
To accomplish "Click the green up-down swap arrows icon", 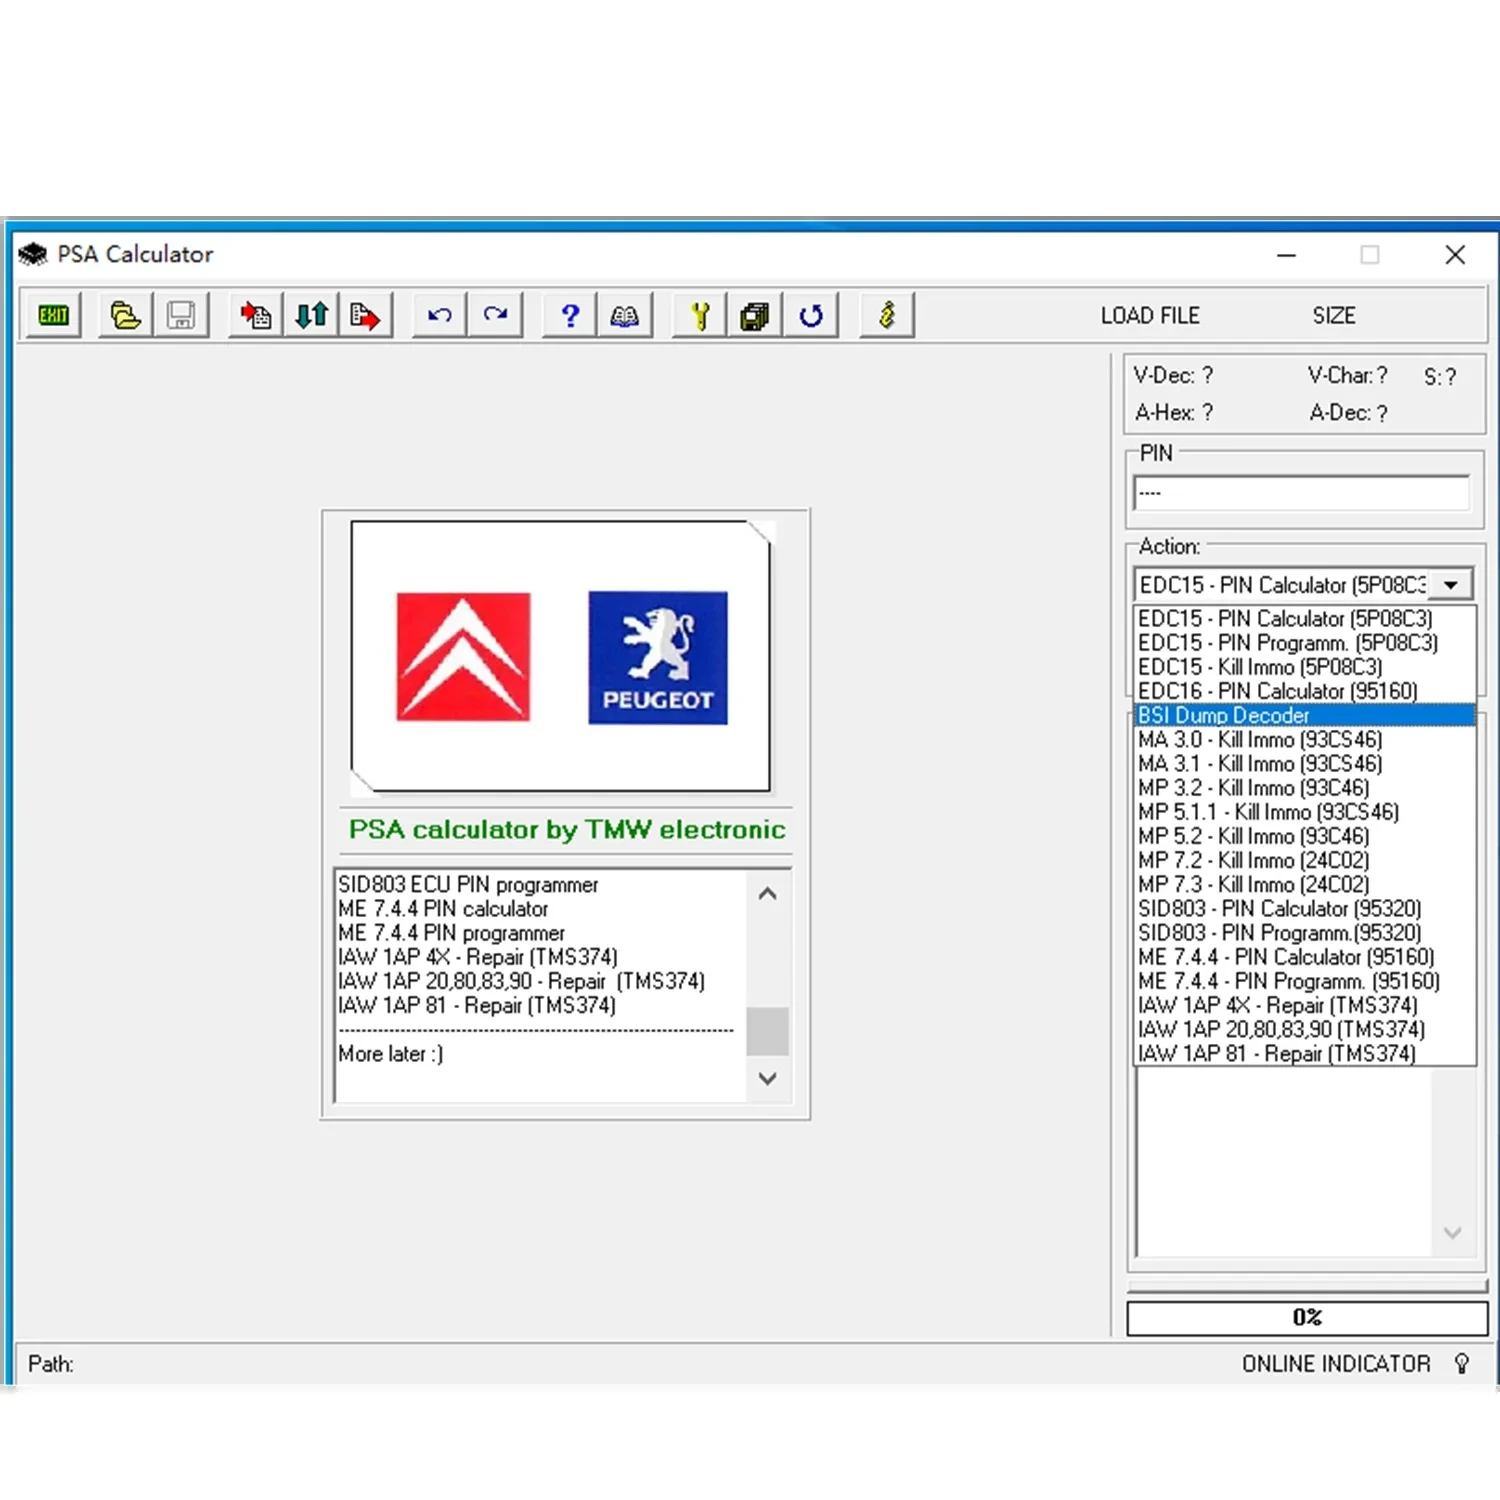I will [x=311, y=316].
